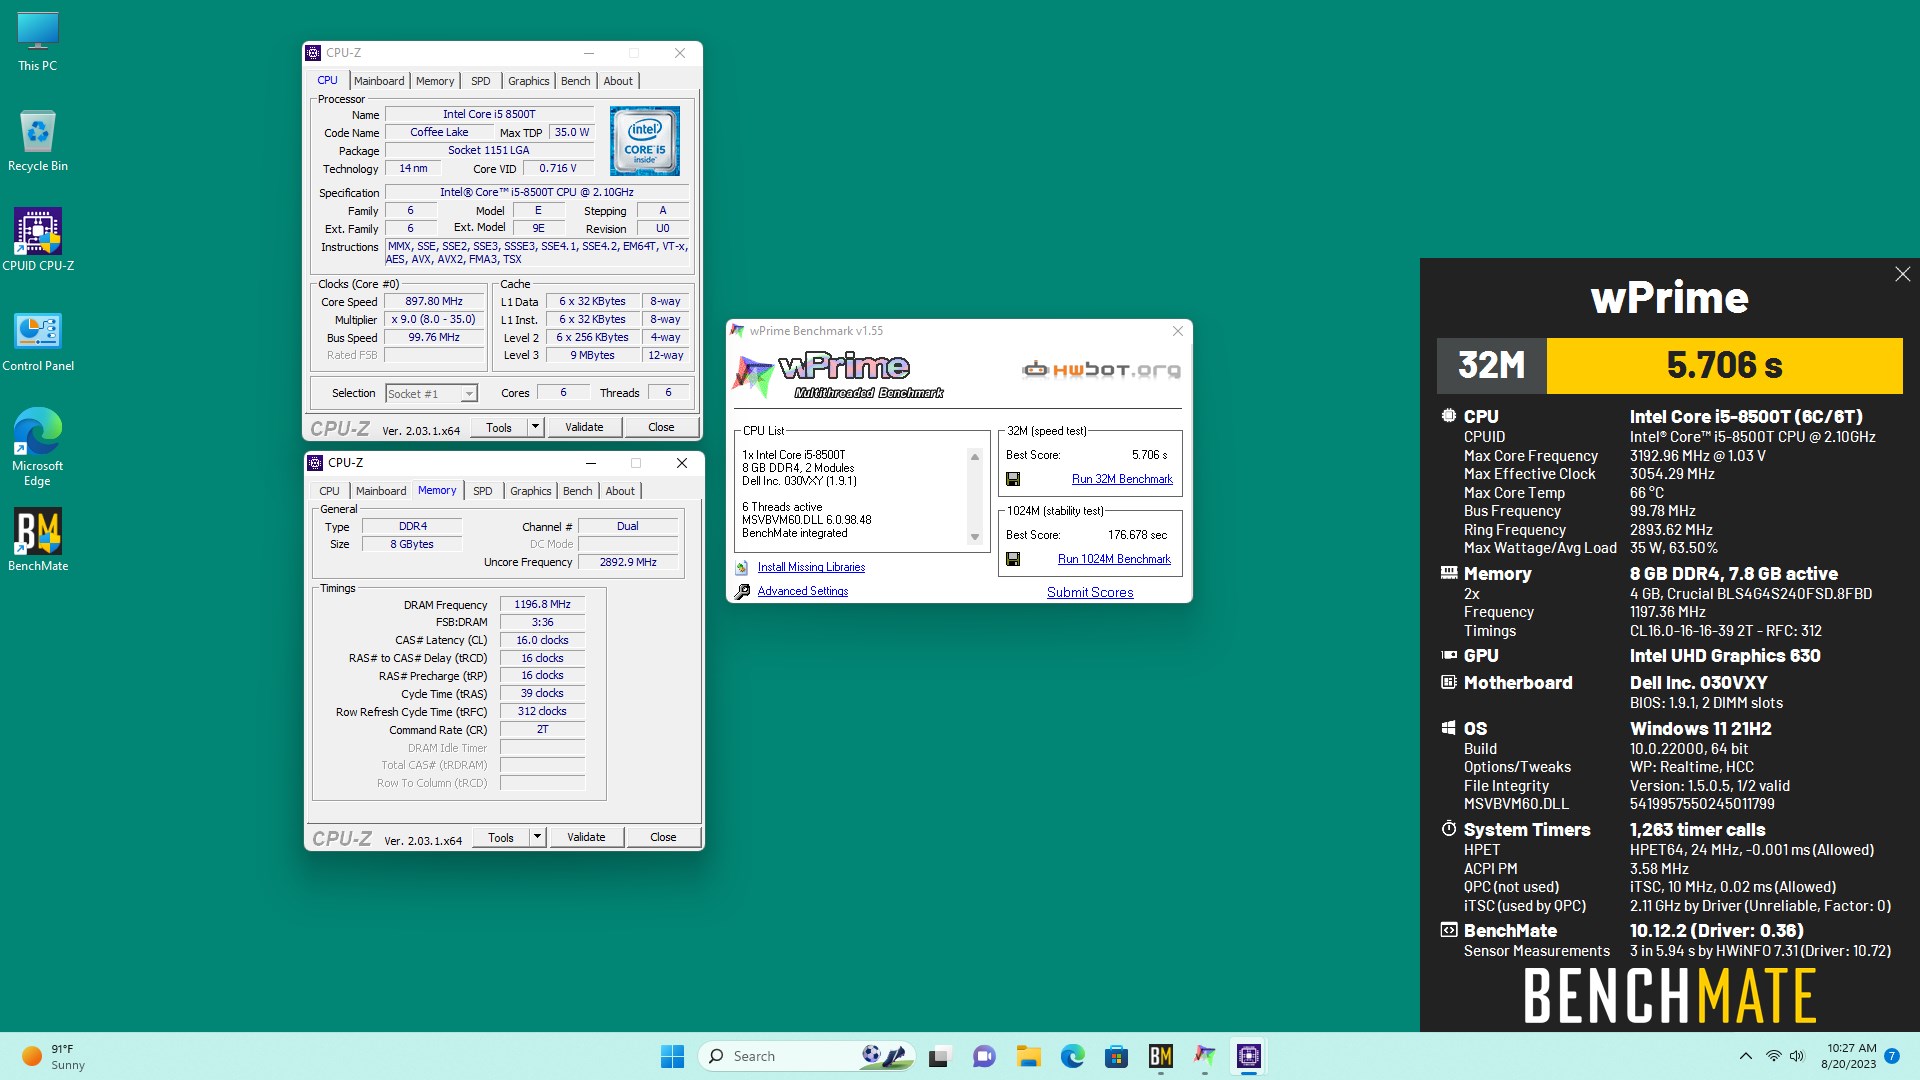
Task: Click the Intel Core i5 logo in CPU-Z
Action: click(x=645, y=141)
